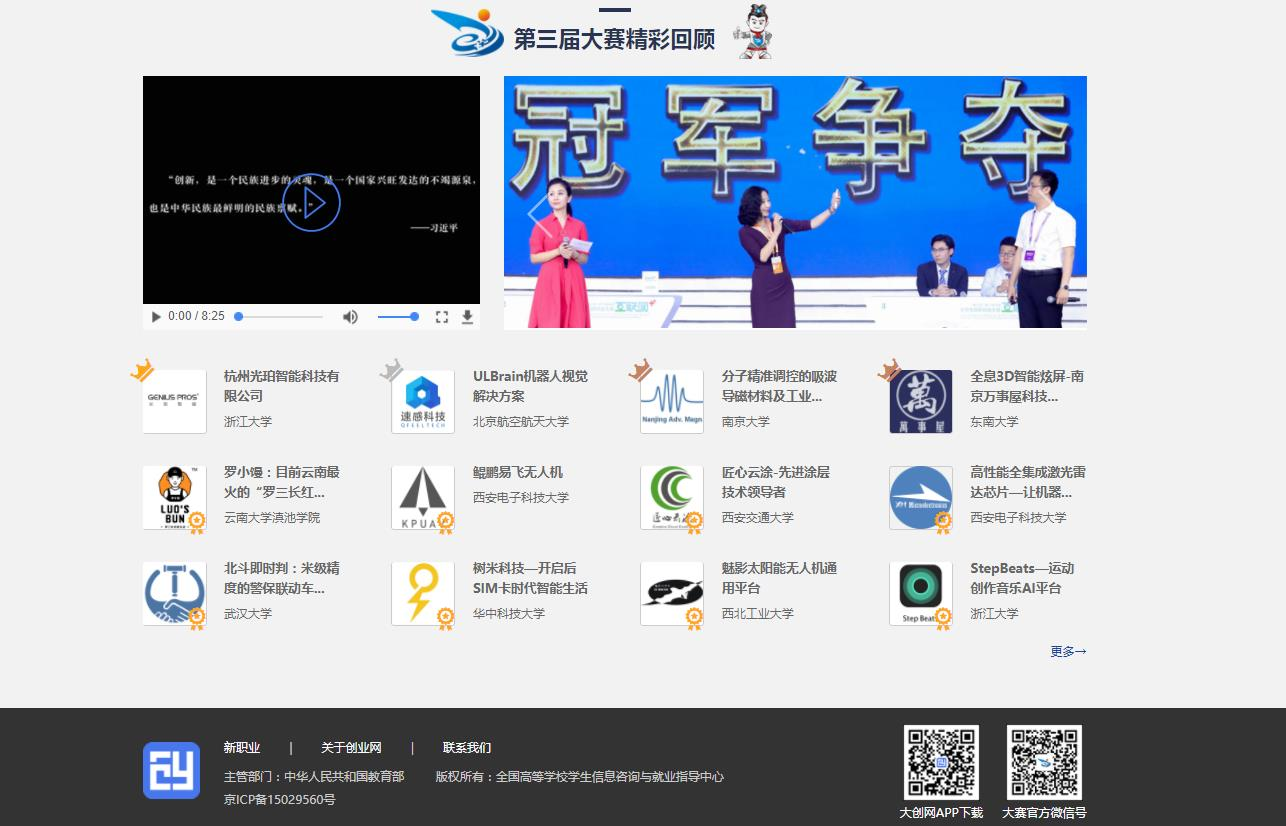
Task: Show previous slide with left carousel arrow
Action: [538, 212]
